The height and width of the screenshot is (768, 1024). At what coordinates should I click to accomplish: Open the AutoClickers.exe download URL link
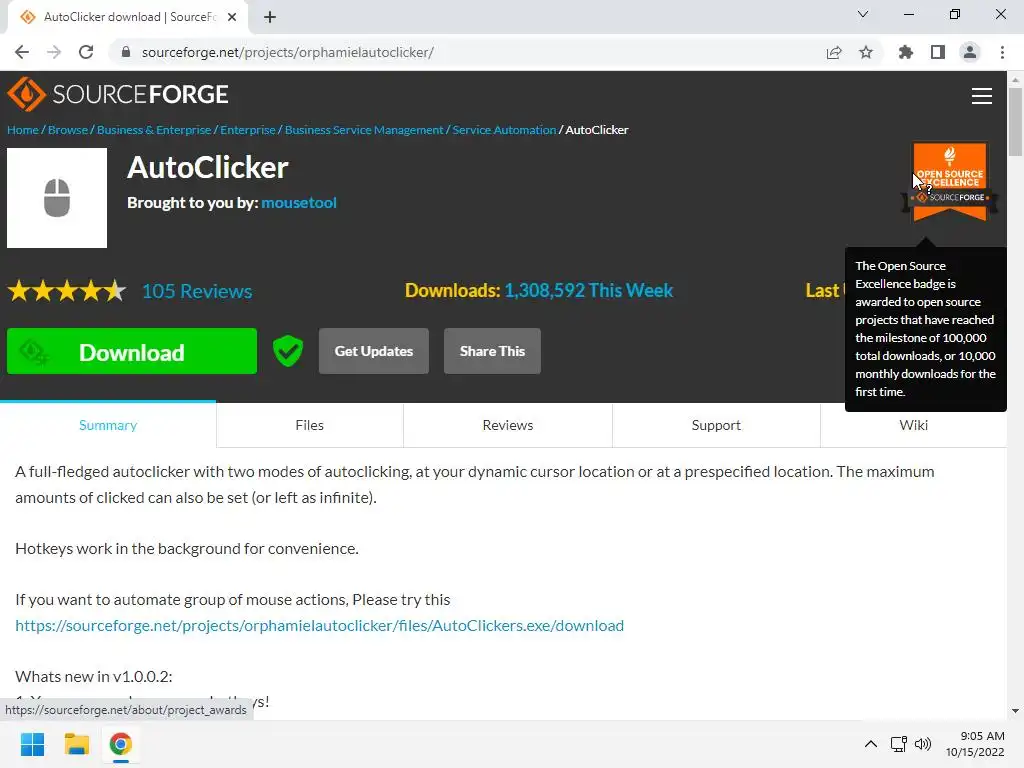click(x=319, y=626)
